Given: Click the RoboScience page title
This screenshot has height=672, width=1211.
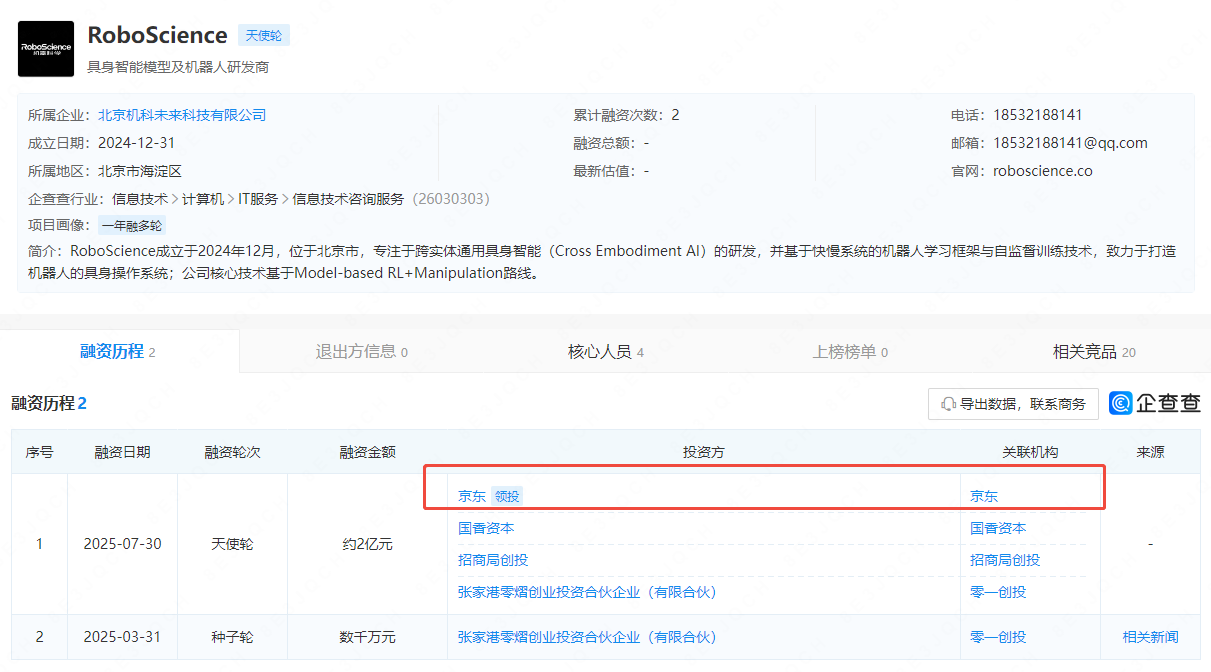Looking at the screenshot, I should [x=158, y=35].
